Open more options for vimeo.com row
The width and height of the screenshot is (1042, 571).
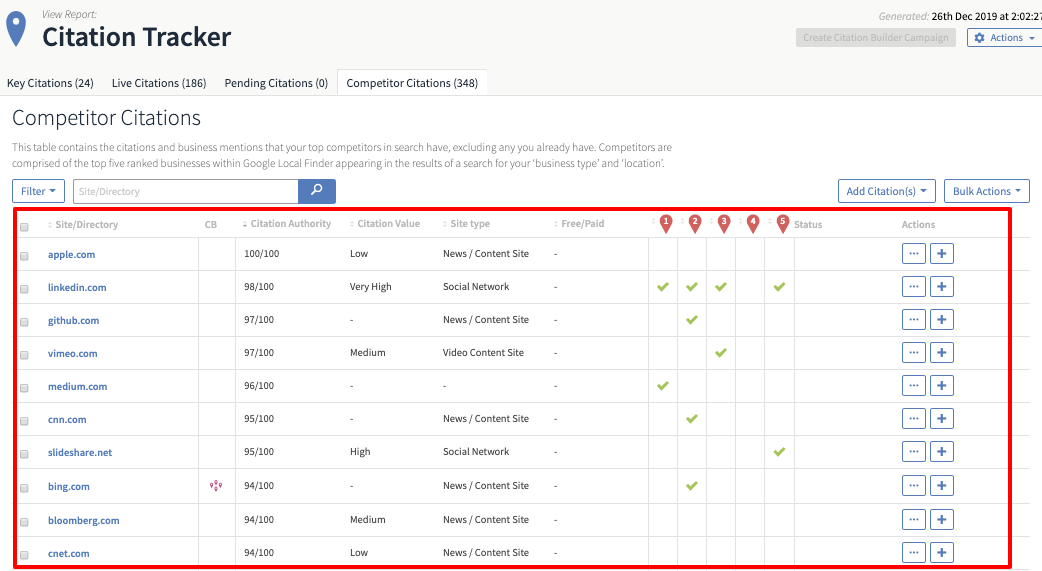pyautogui.click(x=914, y=352)
